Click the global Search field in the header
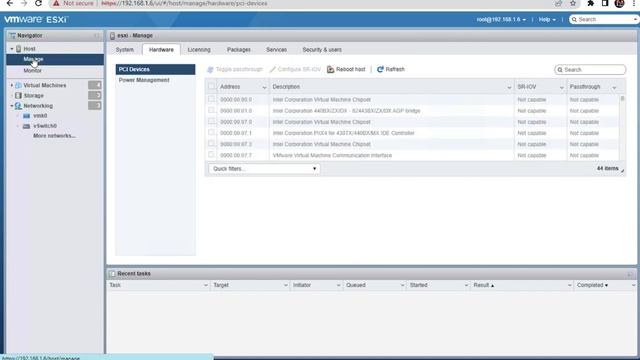 [x=604, y=20]
